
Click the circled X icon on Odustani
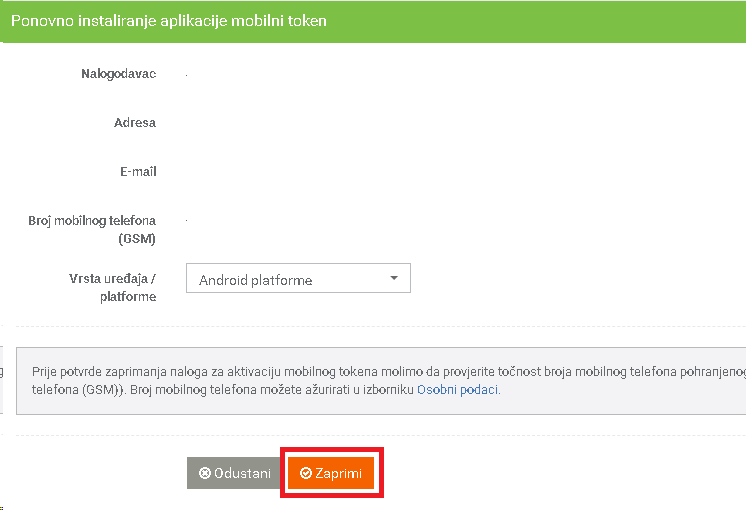(205, 473)
